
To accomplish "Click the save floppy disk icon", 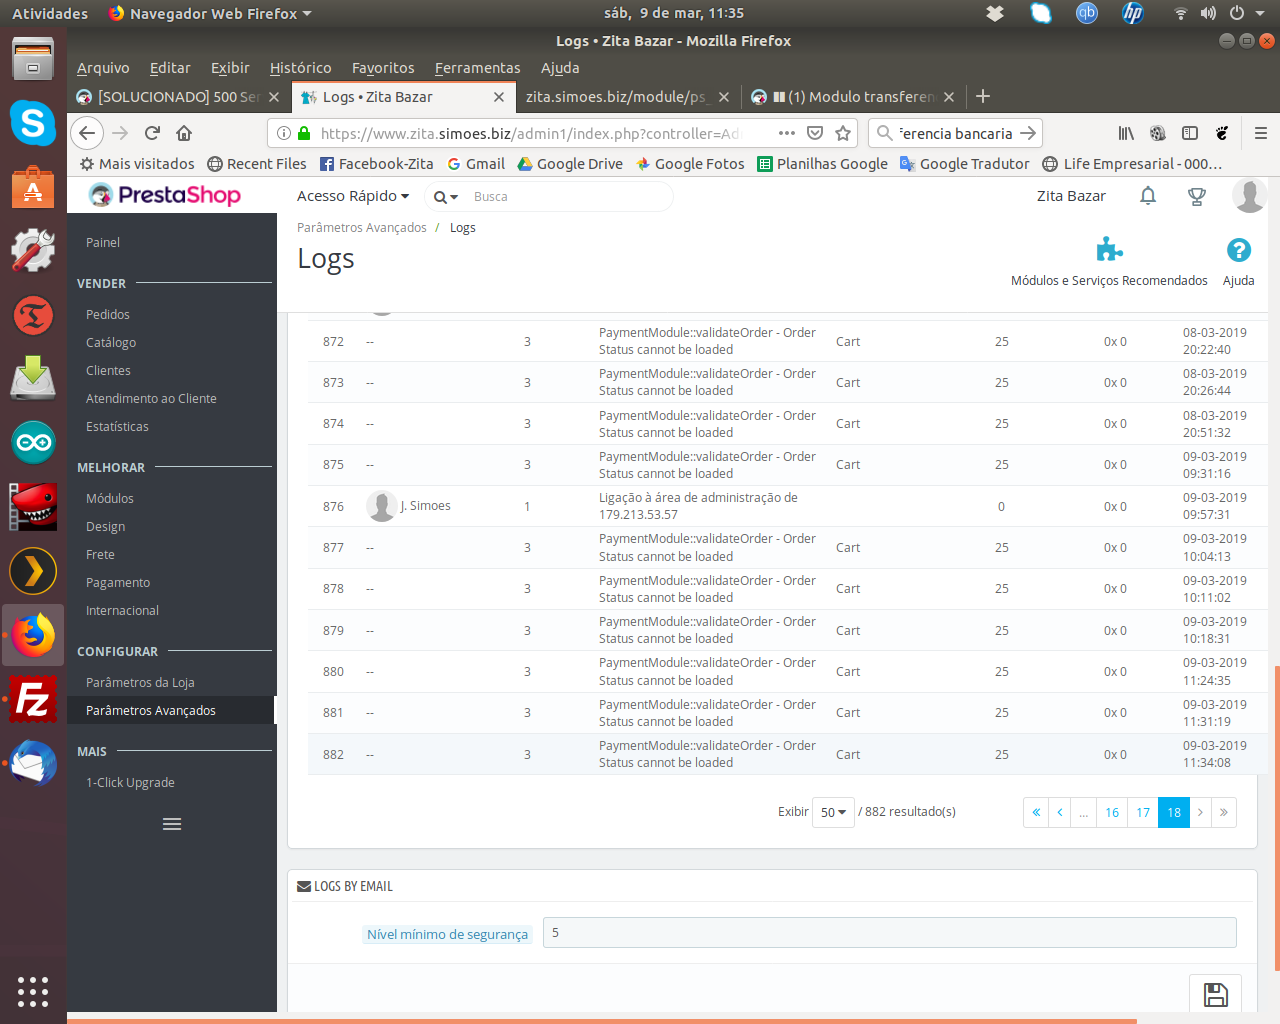I will pos(1215,995).
